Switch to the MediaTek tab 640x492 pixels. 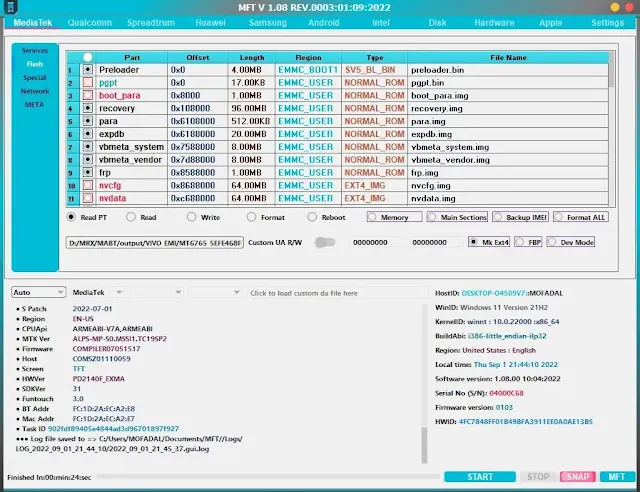(33, 23)
